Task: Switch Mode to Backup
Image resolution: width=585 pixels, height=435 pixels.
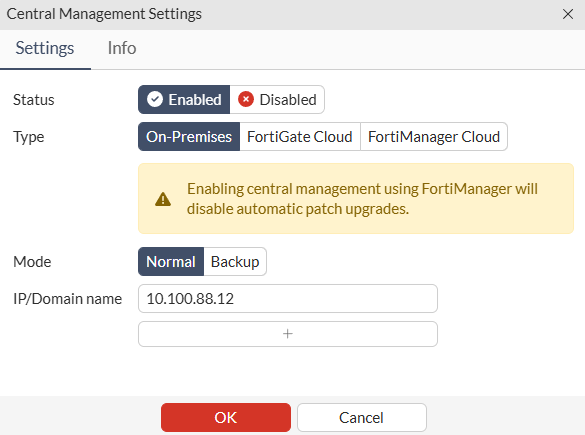Action: click(235, 262)
